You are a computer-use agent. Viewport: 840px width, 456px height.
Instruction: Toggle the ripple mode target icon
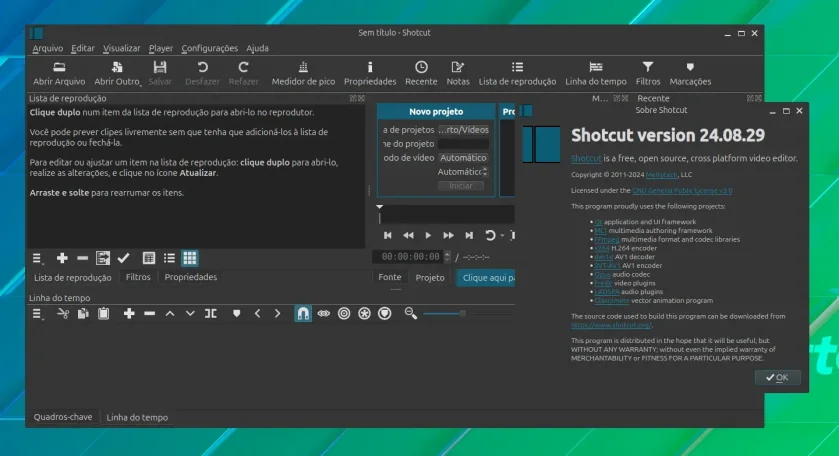pyautogui.click(x=344, y=313)
